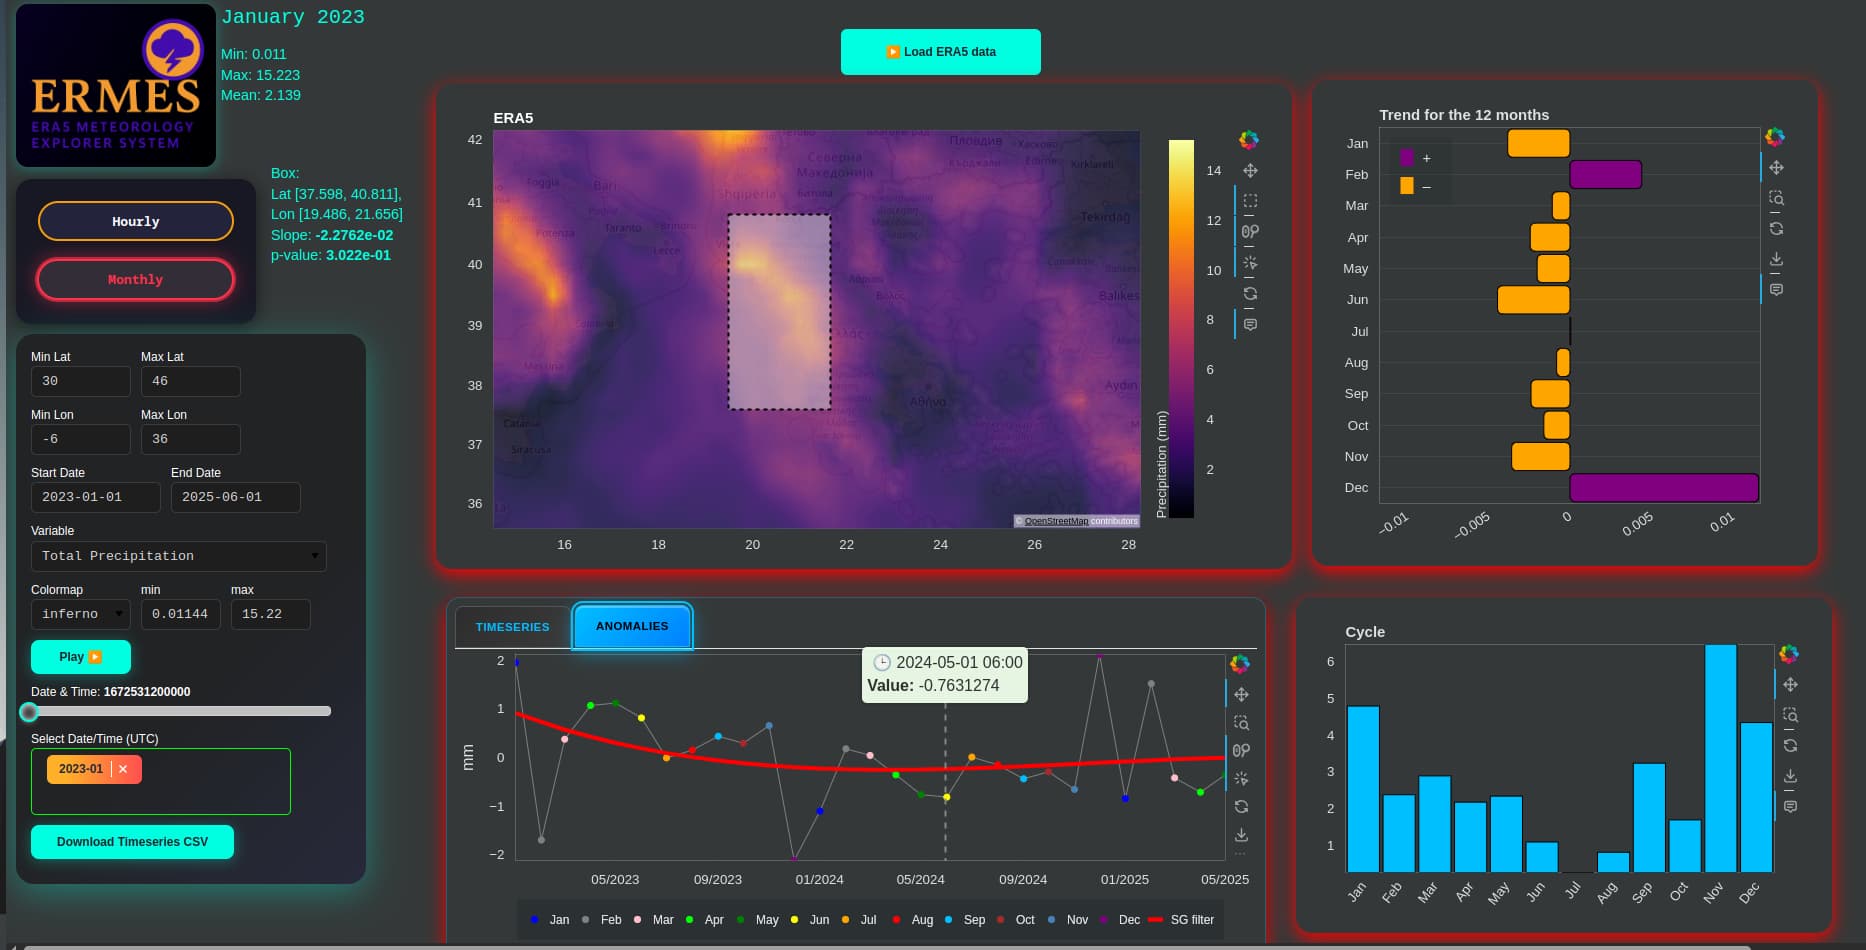Toggle Hover tool on Cycle chart

pos(1790,807)
